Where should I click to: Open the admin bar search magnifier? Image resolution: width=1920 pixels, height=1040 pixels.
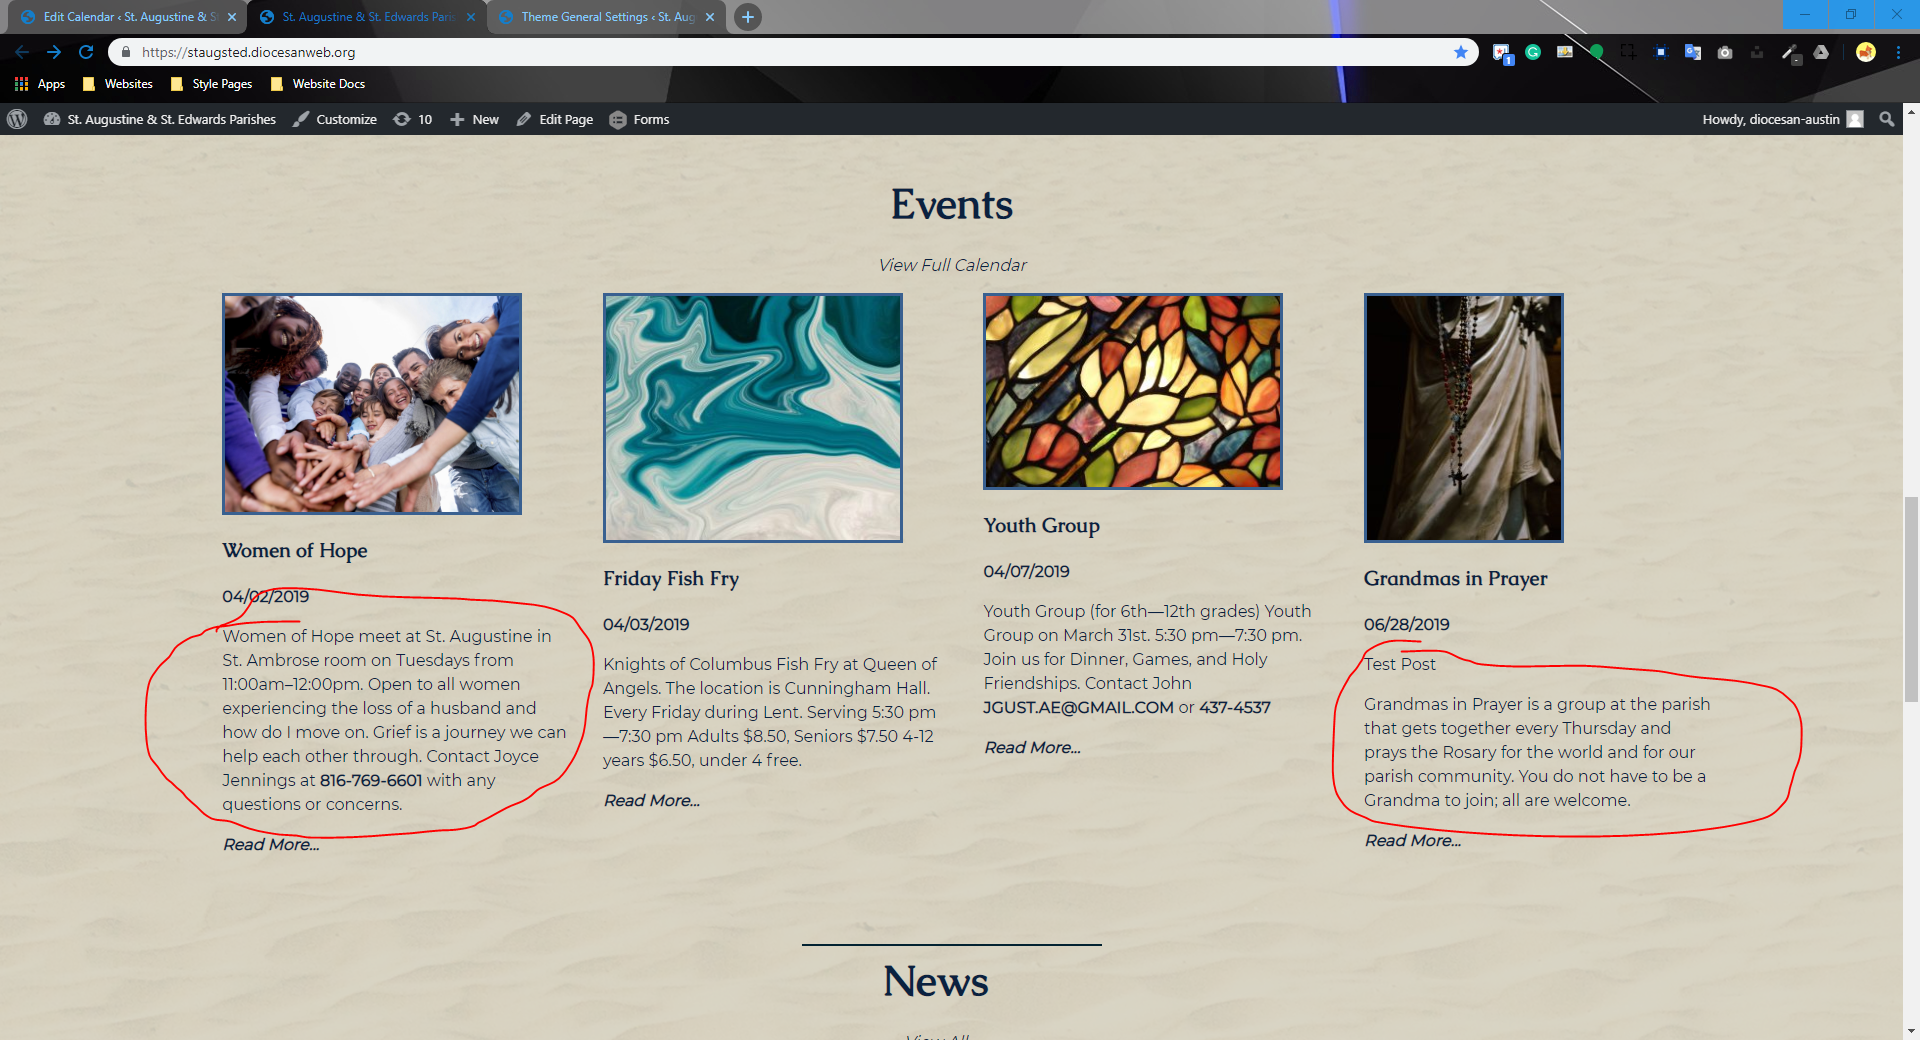(1886, 119)
